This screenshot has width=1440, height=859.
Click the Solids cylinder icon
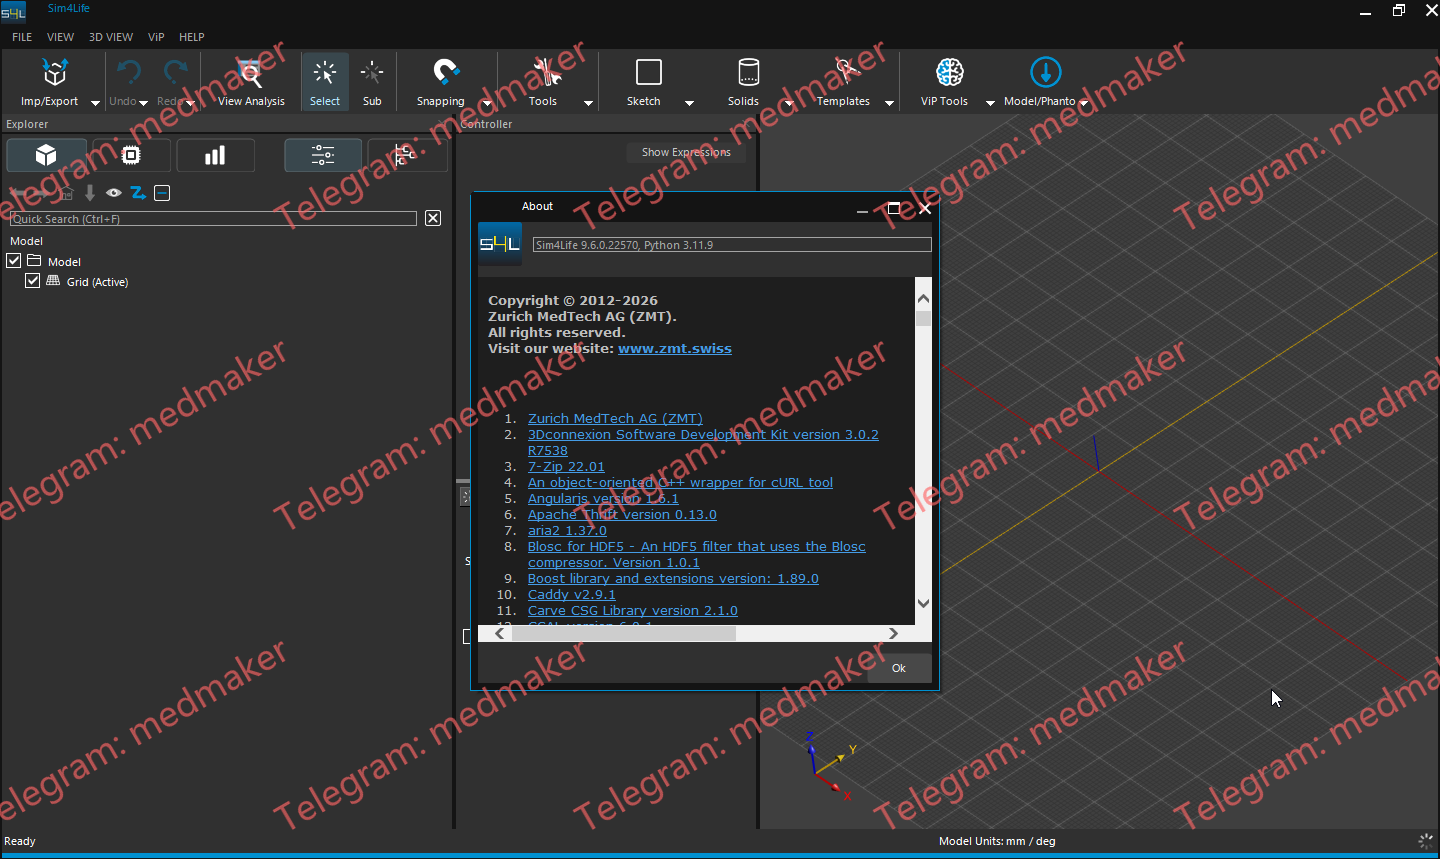748,72
